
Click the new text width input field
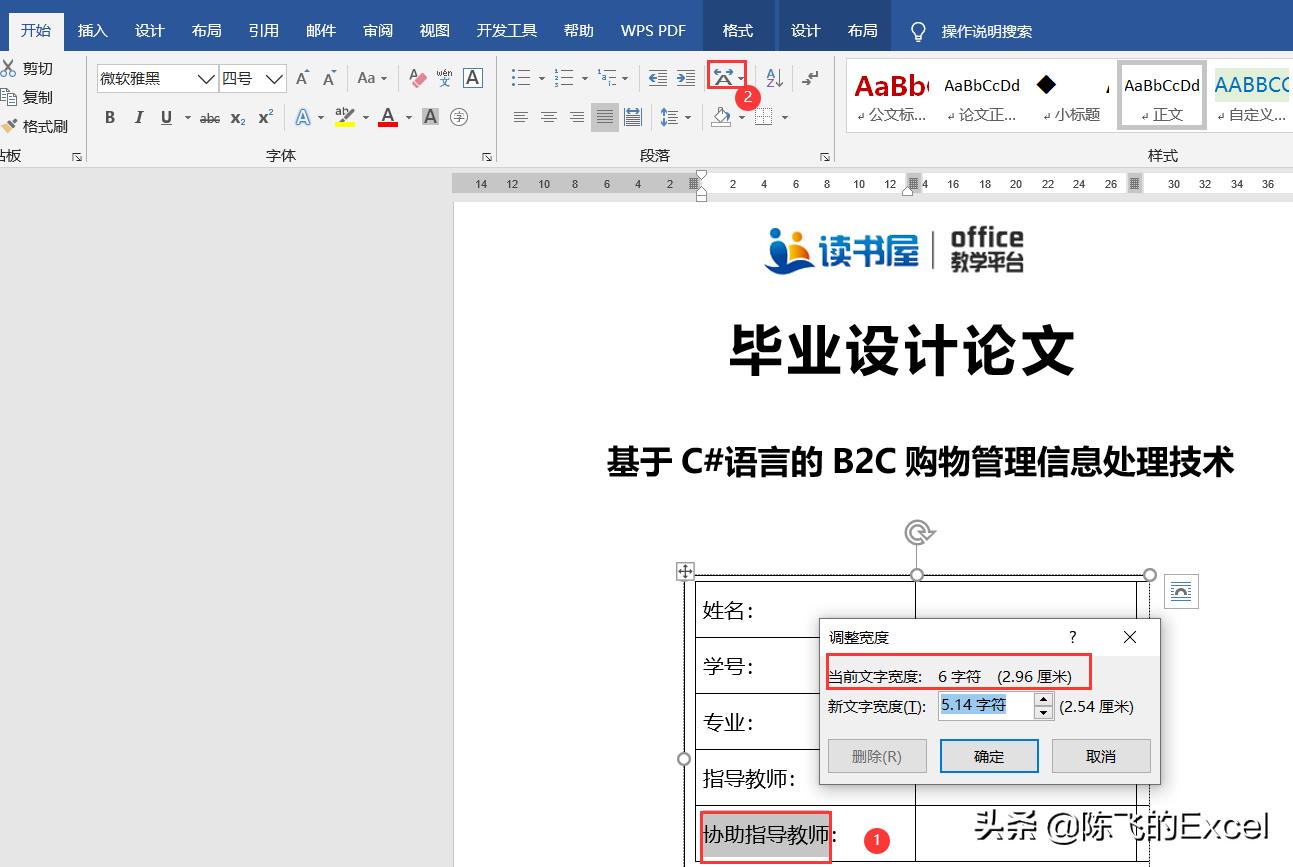tap(972, 706)
